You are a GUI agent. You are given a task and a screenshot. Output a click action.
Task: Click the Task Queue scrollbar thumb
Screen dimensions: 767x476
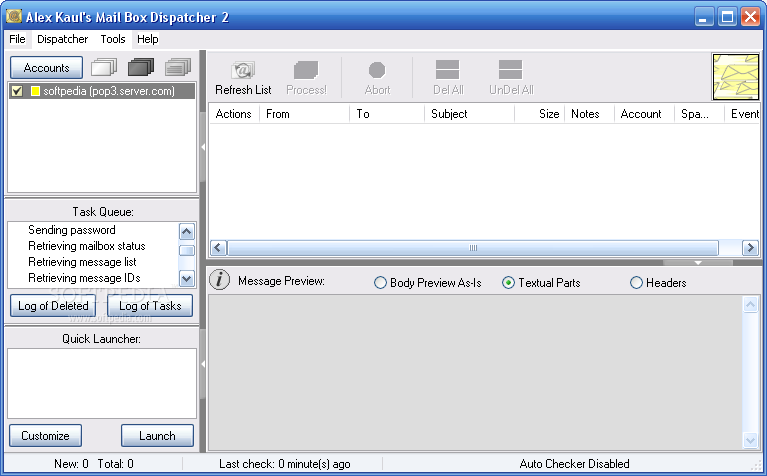[186, 250]
